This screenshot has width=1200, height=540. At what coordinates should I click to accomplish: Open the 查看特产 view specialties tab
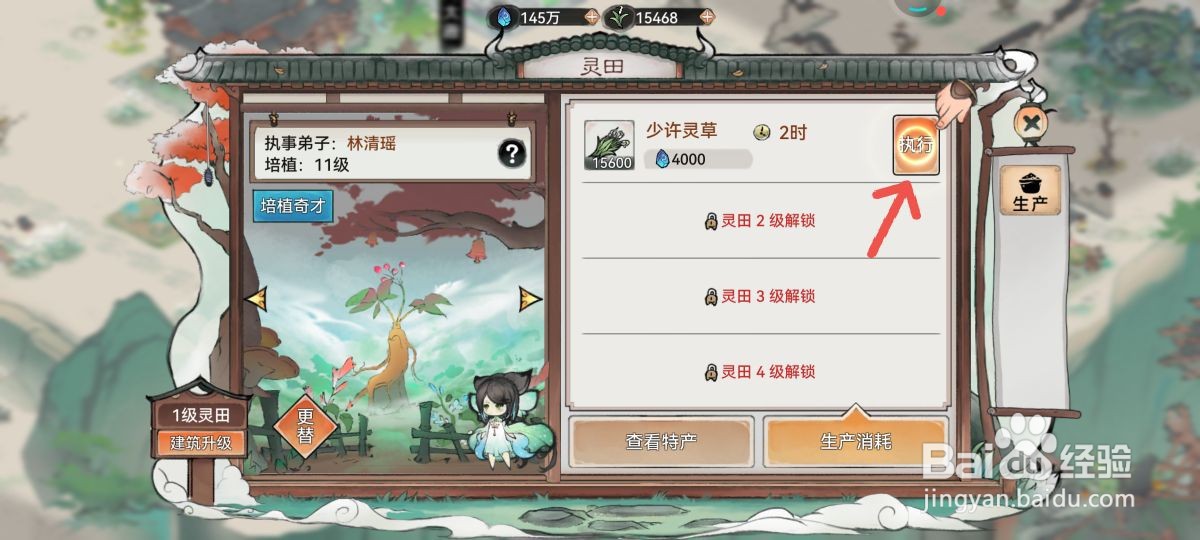point(661,441)
